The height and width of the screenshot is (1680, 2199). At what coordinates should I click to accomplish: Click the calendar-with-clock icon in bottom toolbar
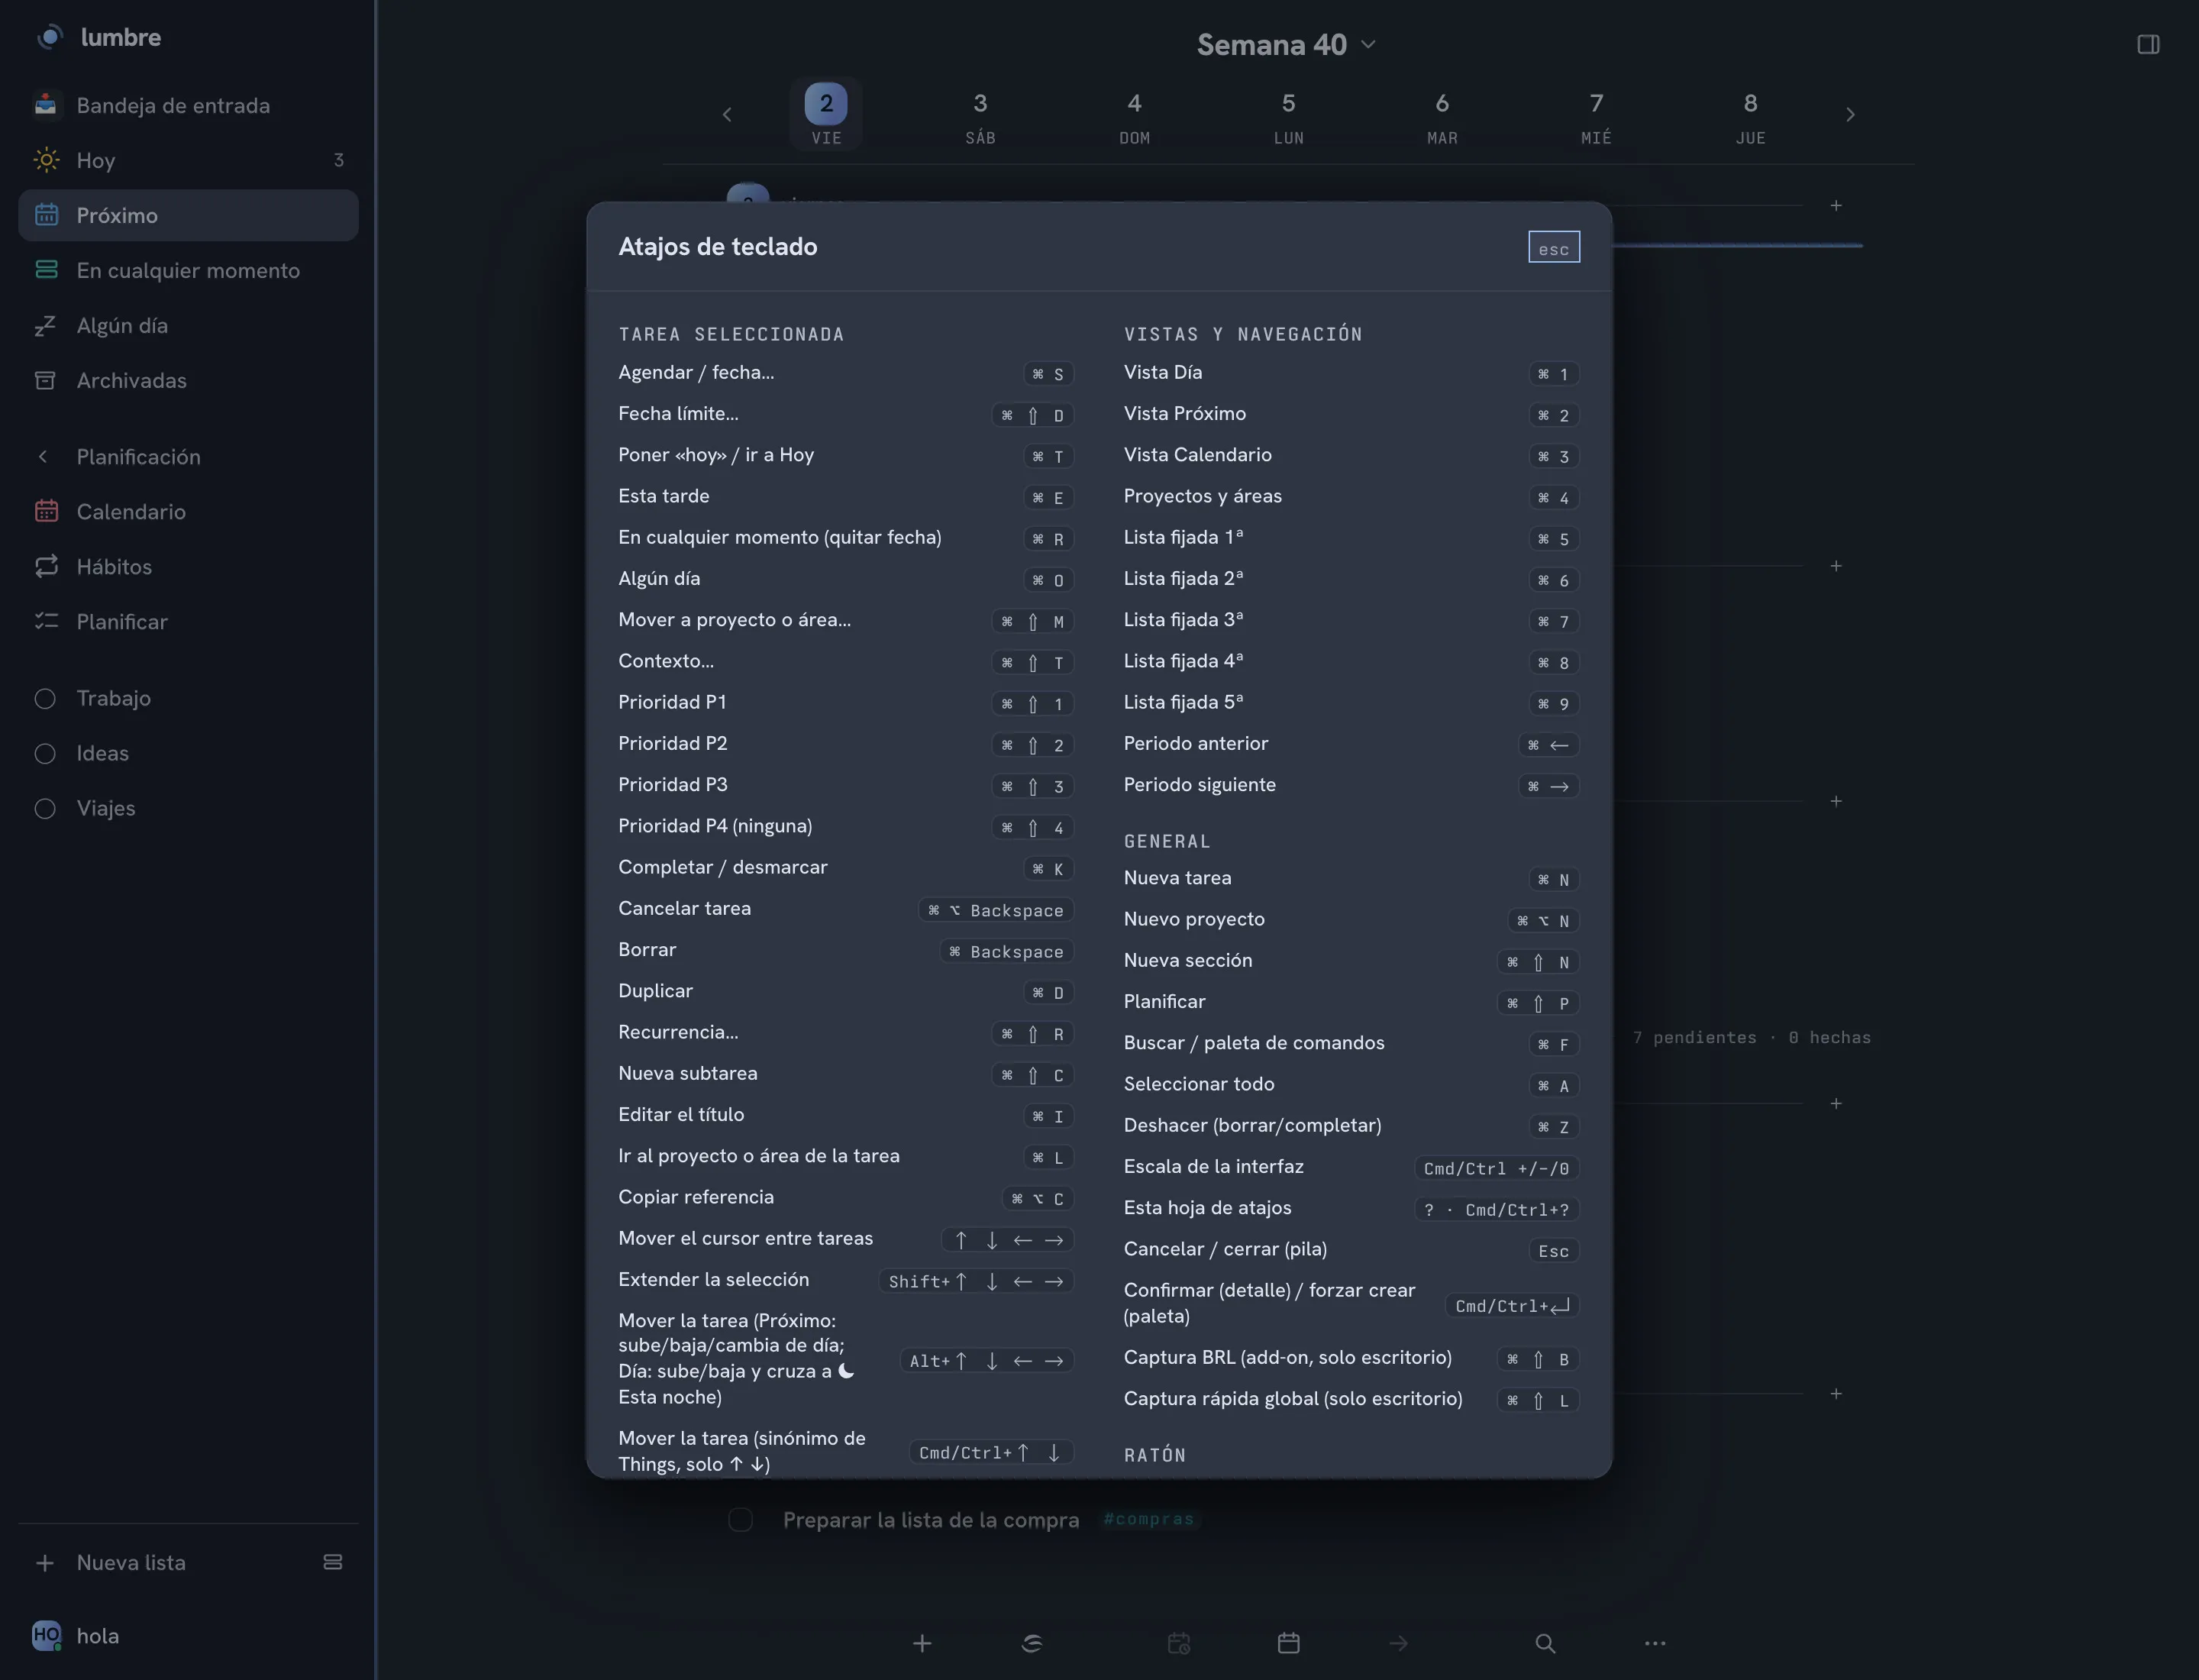(x=1179, y=1643)
